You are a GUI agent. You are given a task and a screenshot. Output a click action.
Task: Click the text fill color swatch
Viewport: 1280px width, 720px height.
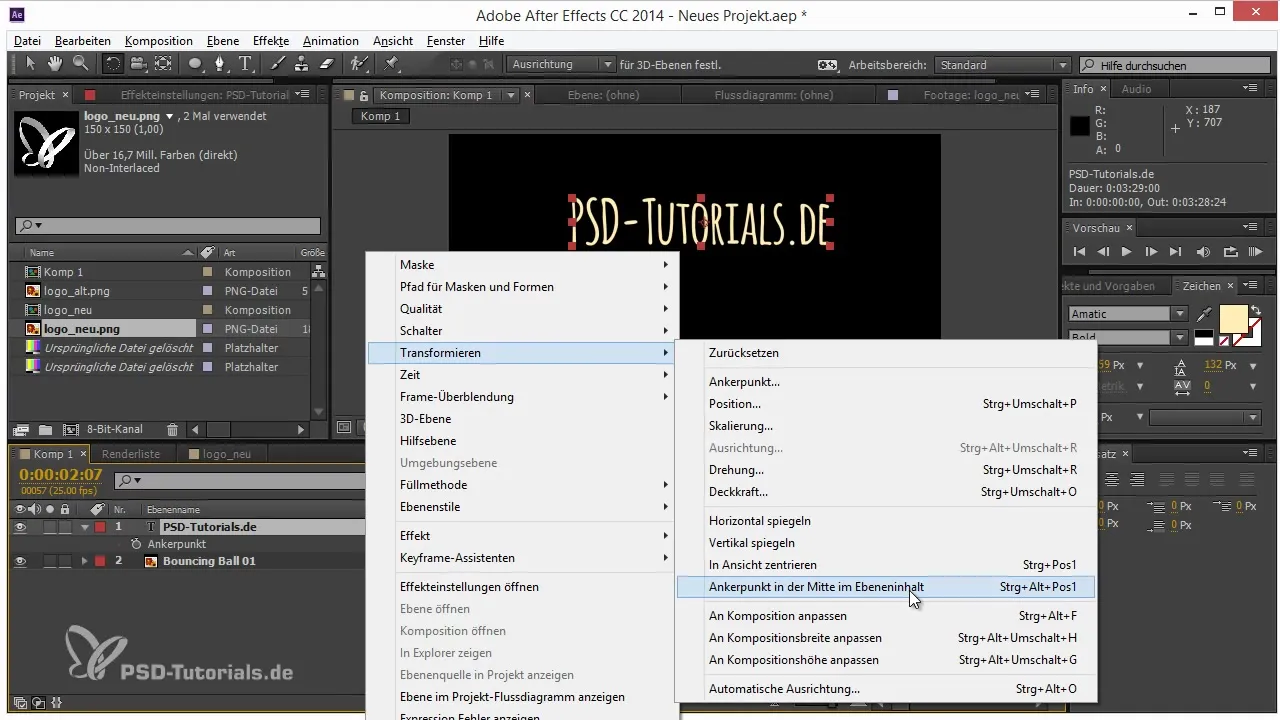(1233, 318)
